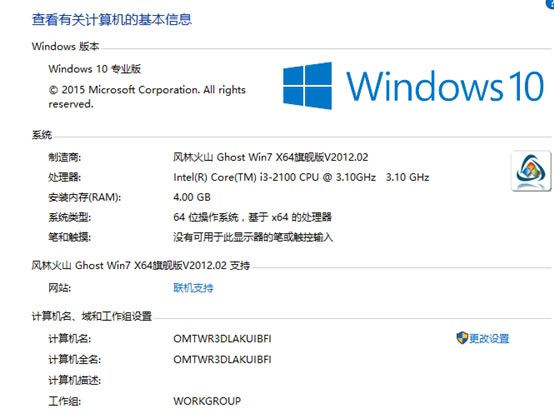Click the Windows 10 专业版 edition text
Screen dimensions: 554x413
click(x=95, y=69)
